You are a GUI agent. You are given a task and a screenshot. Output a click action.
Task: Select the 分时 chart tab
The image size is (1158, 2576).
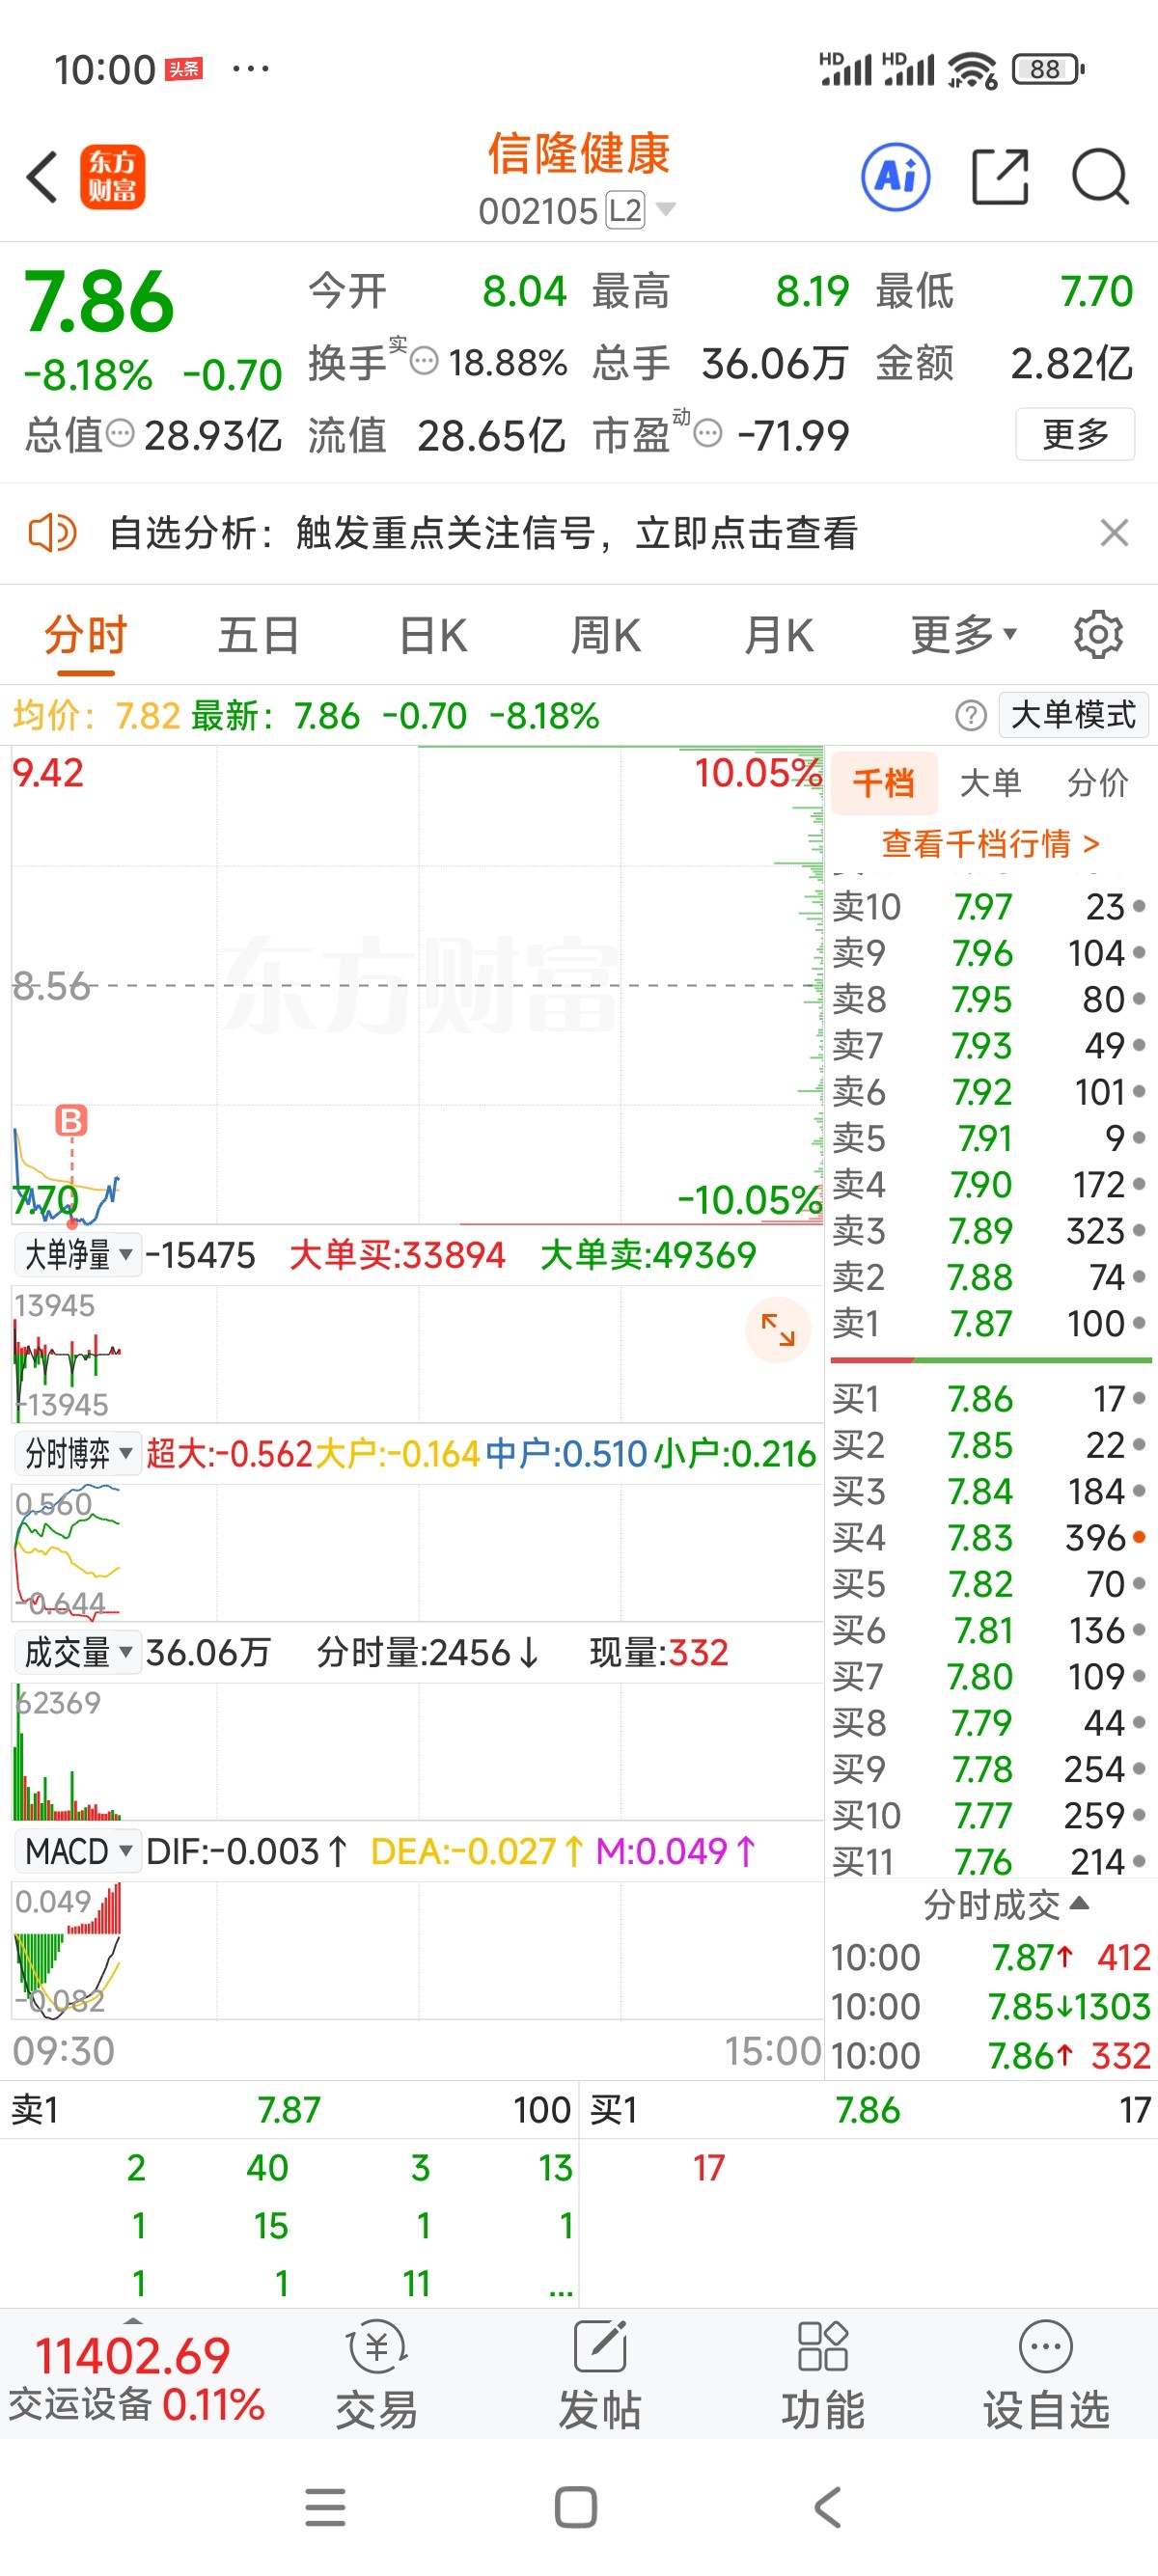pyautogui.click(x=85, y=634)
